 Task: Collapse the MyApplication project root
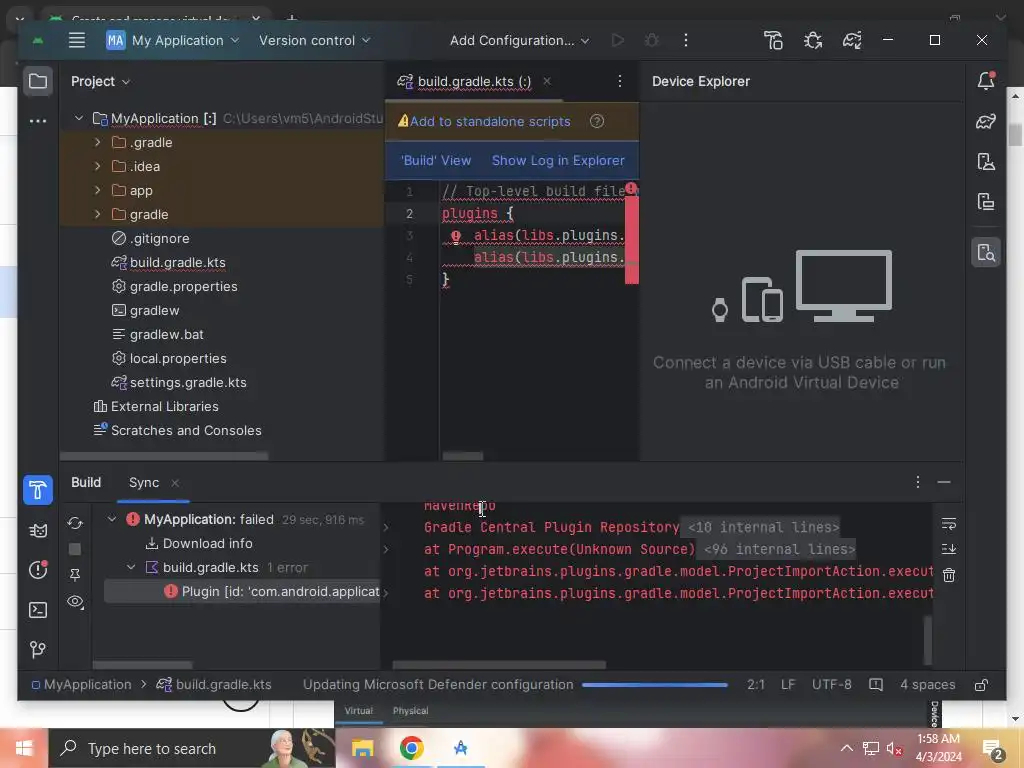click(x=79, y=118)
